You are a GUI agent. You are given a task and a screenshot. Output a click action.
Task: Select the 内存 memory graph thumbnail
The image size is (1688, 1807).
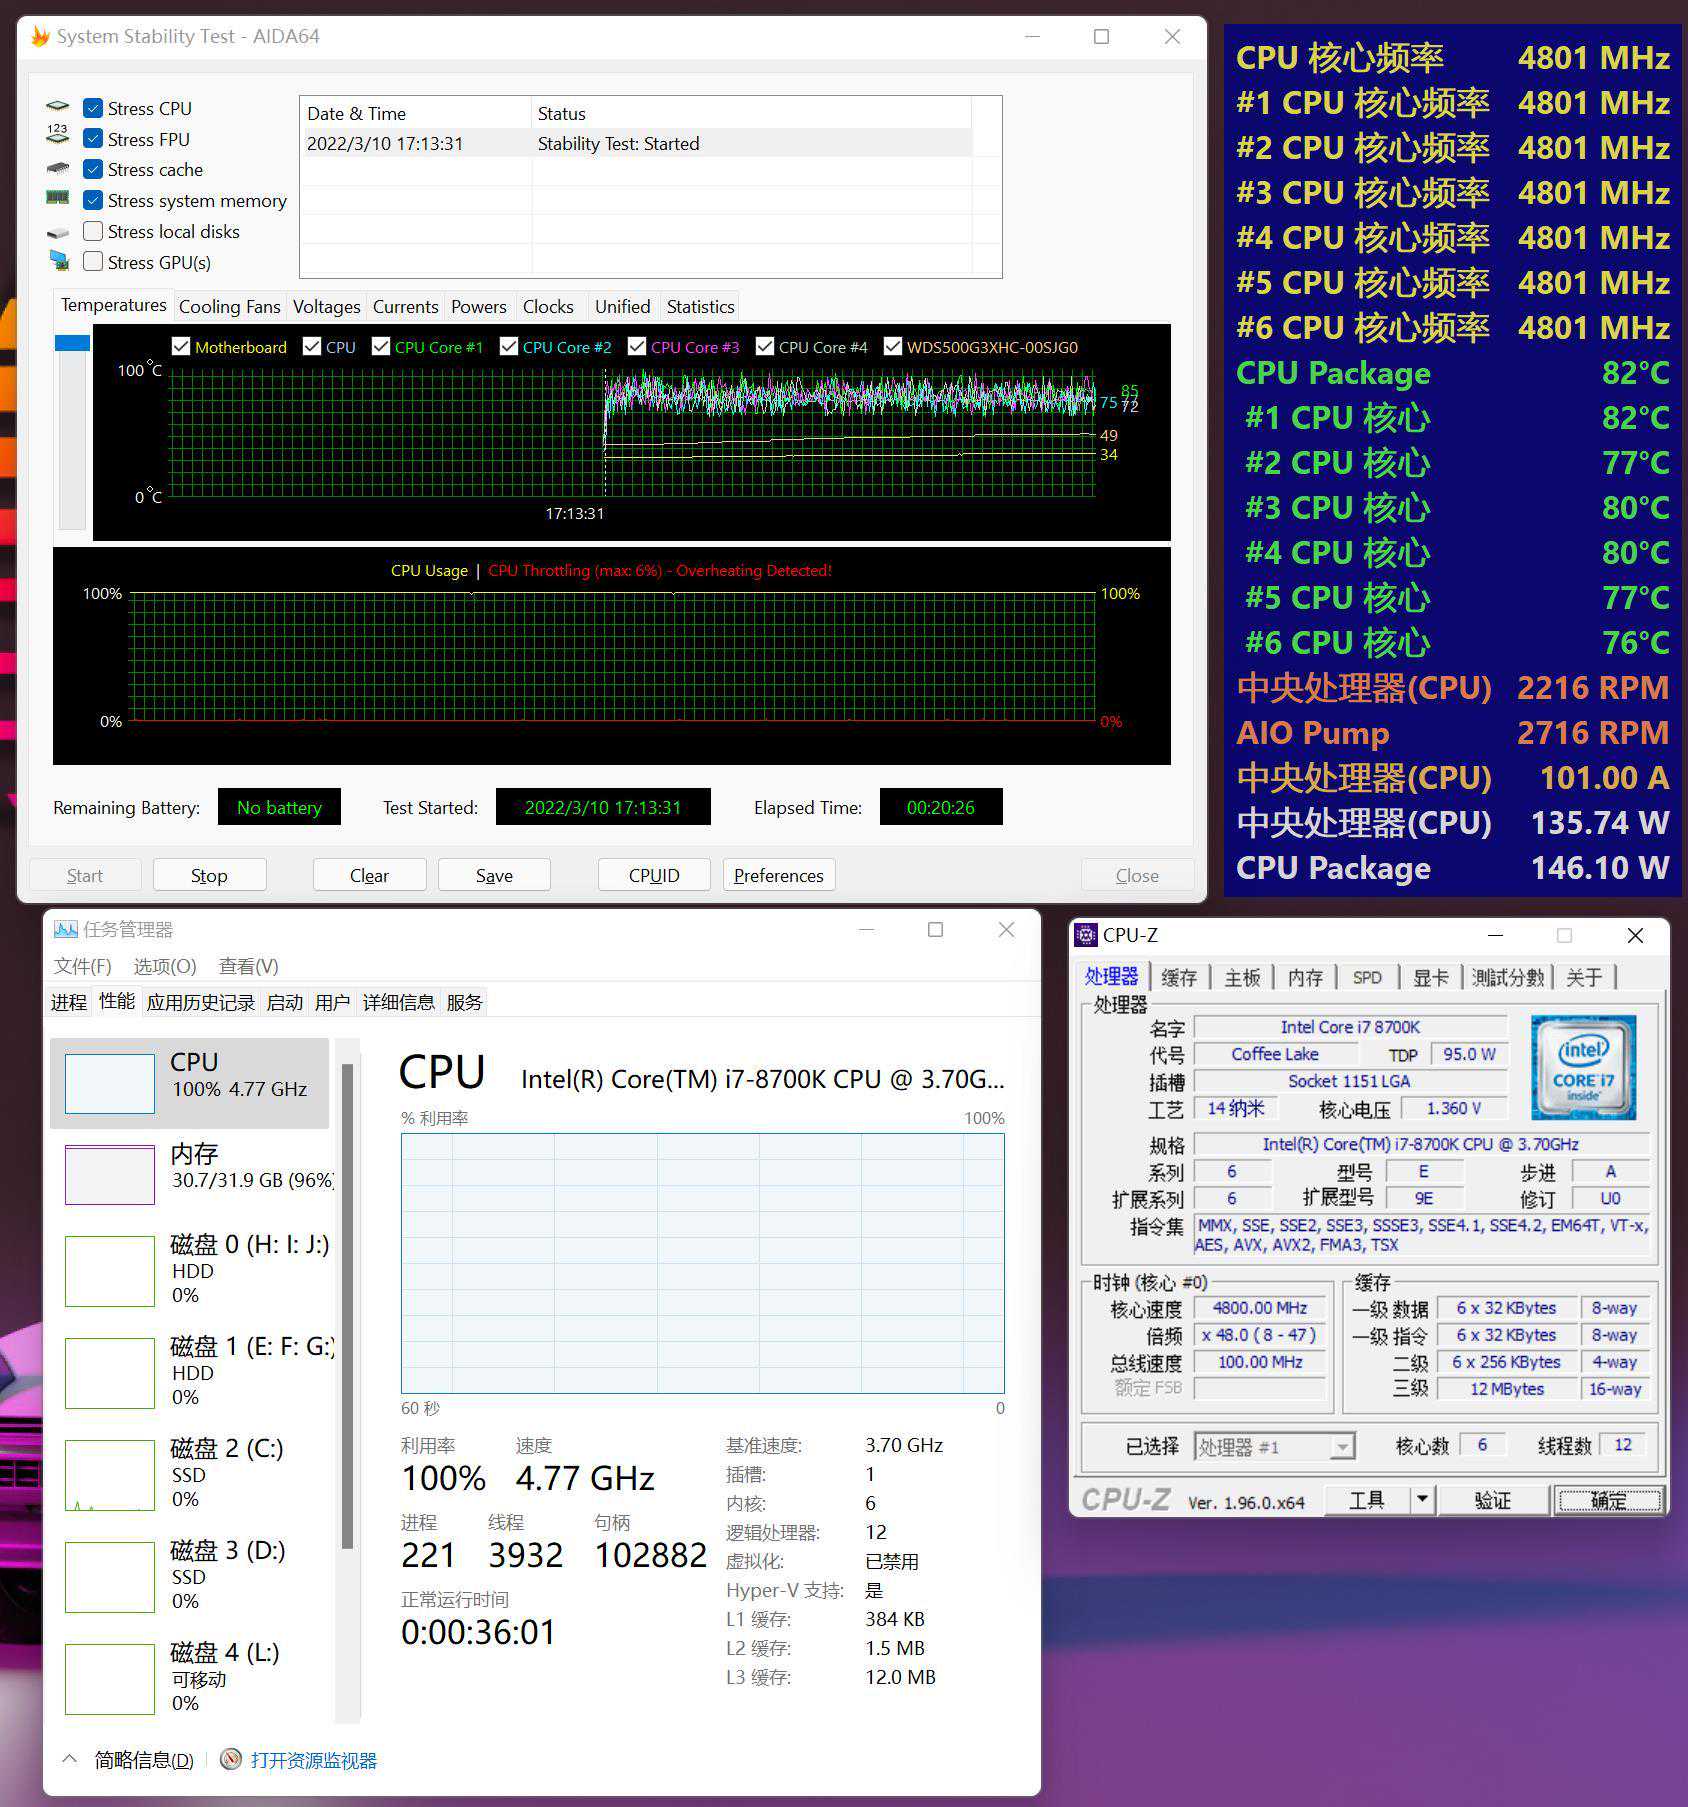[110, 1175]
